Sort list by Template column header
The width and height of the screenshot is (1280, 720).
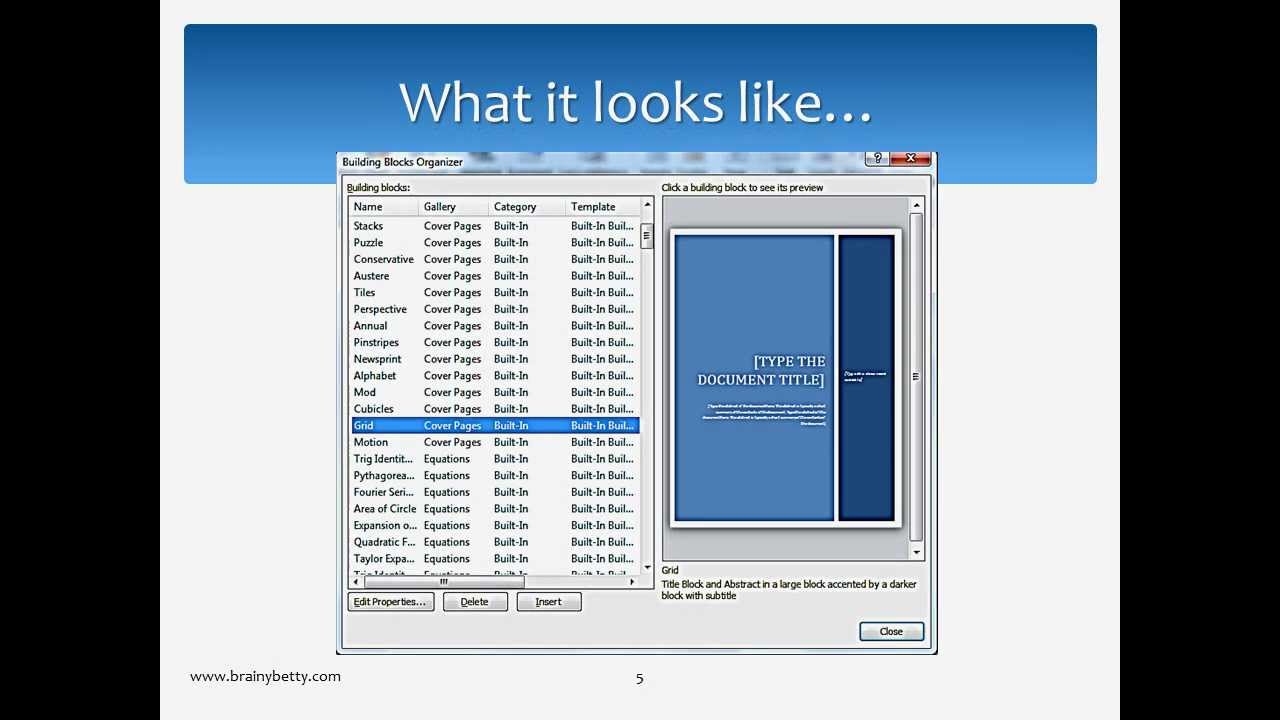click(x=602, y=207)
